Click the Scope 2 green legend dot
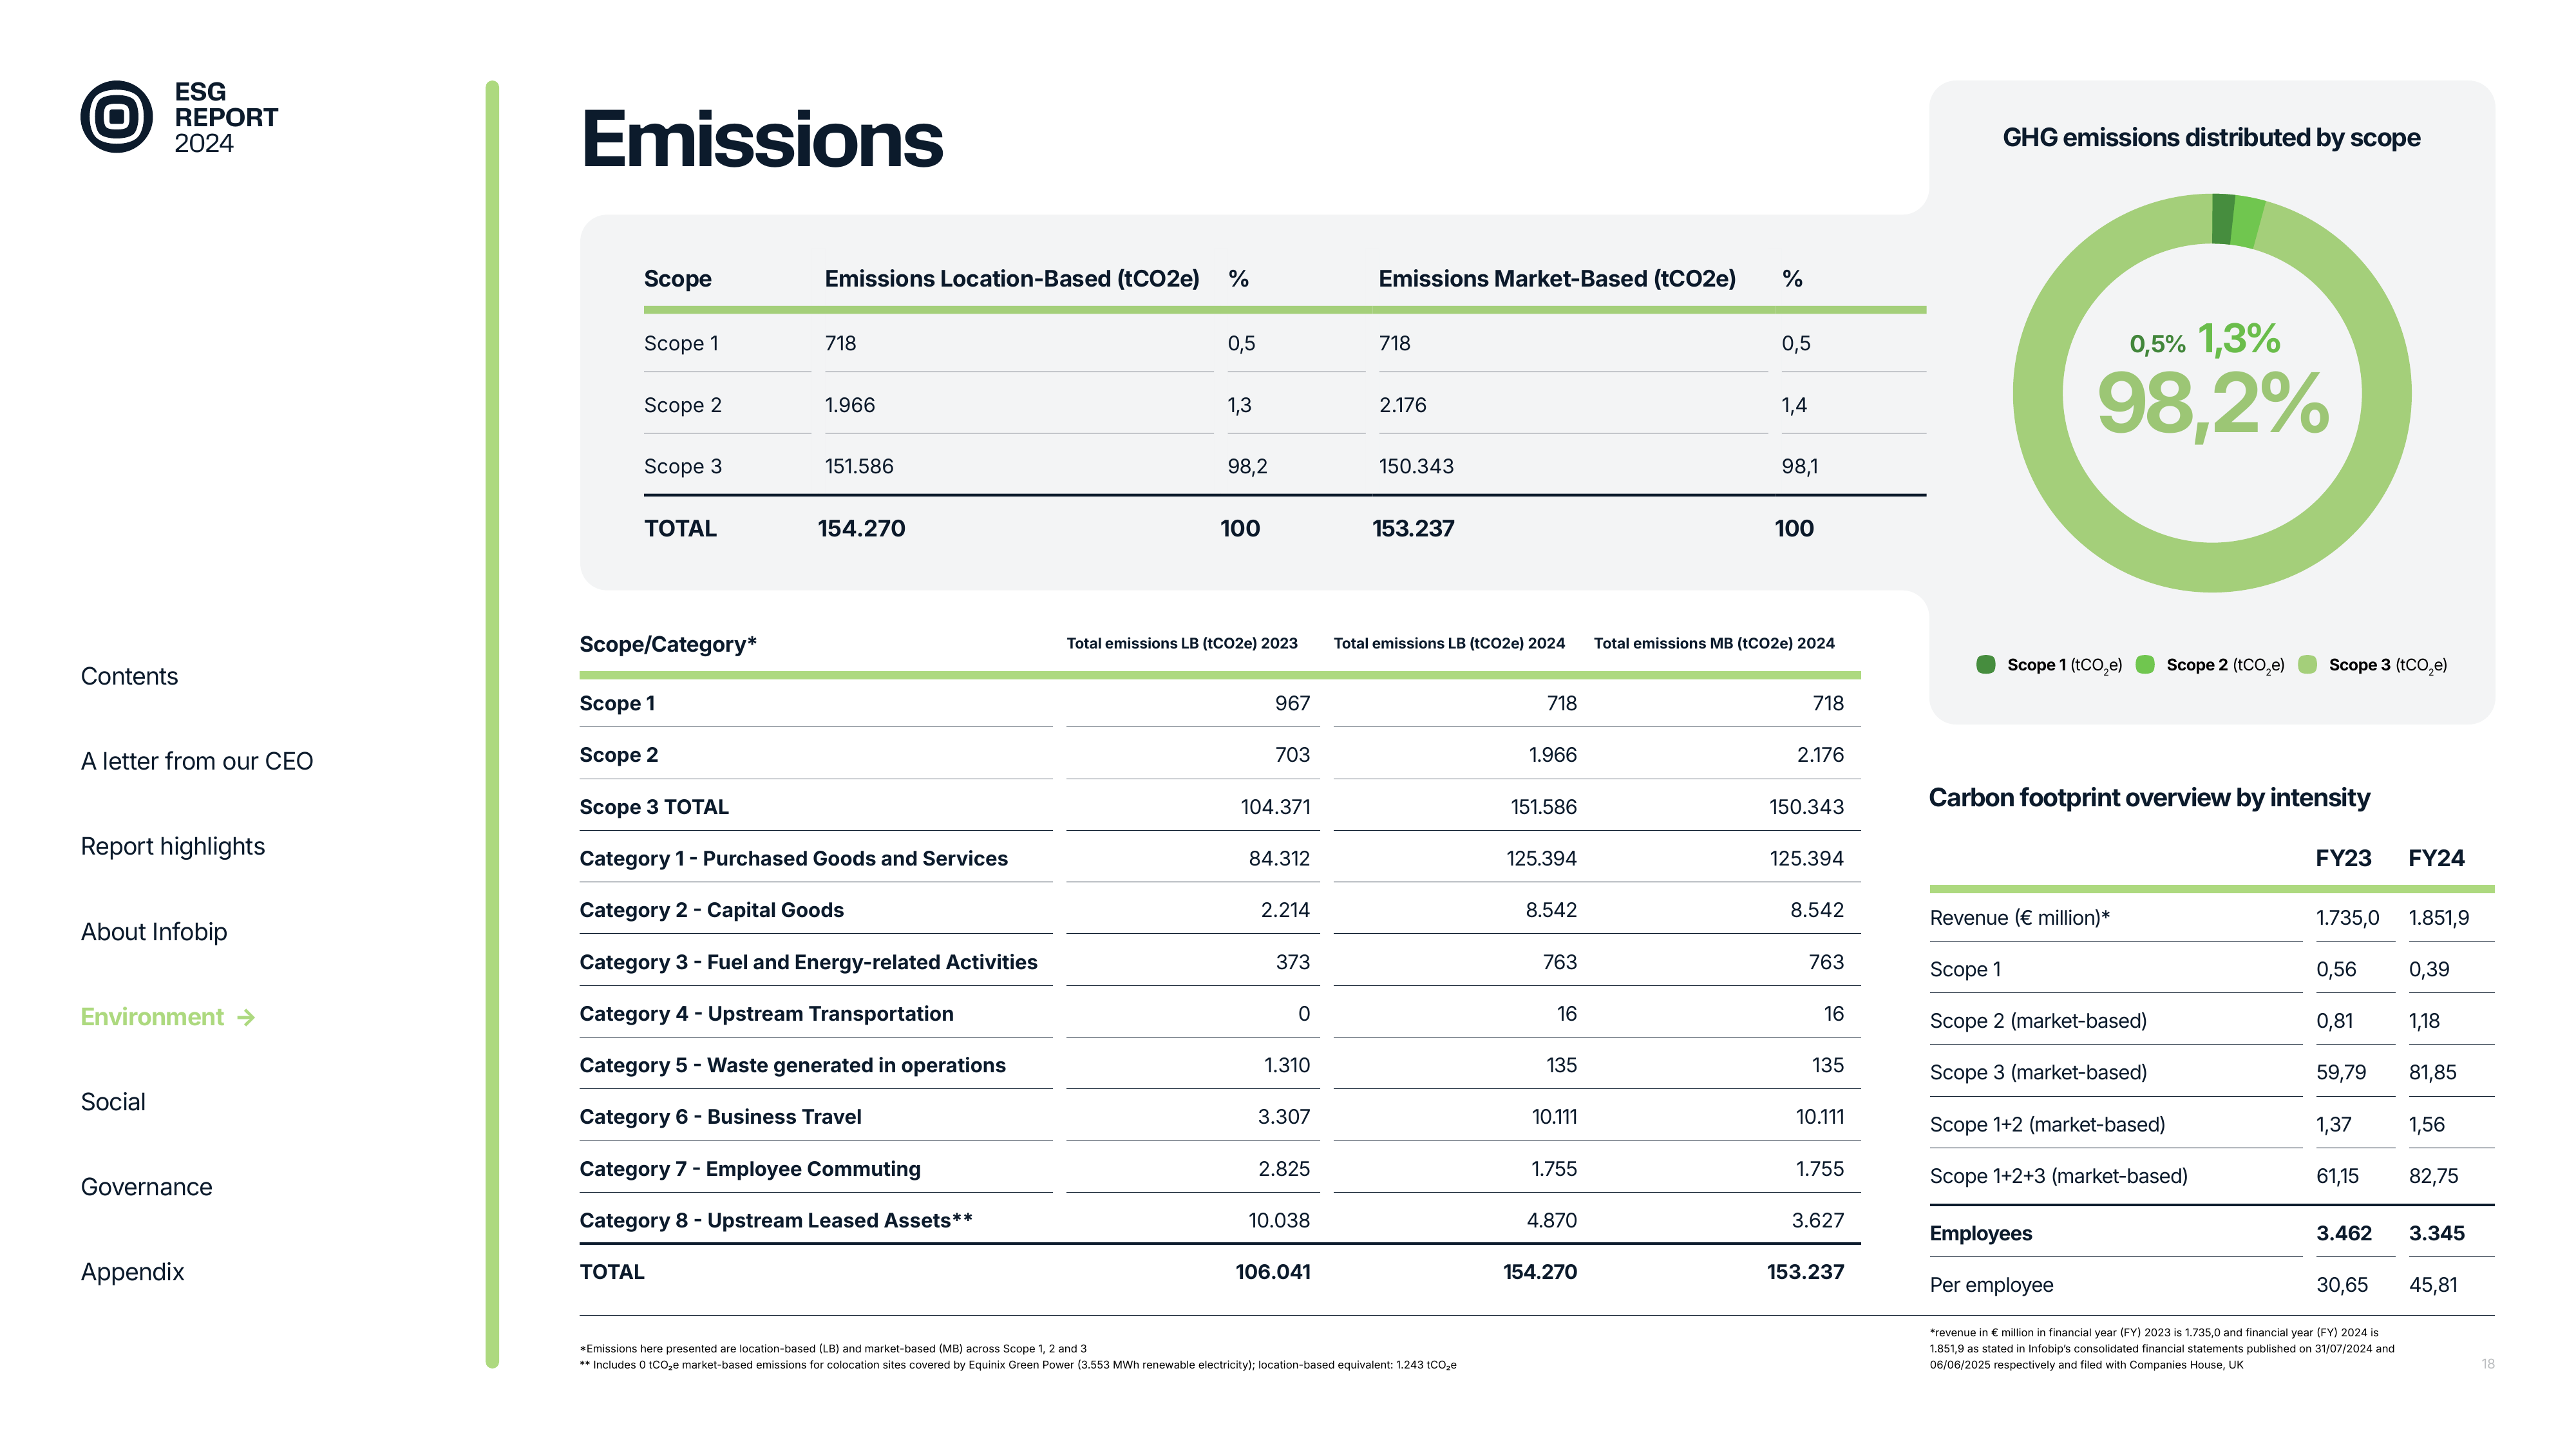2576x1449 pixels. pyautogui.click(x=2145, y=664)
